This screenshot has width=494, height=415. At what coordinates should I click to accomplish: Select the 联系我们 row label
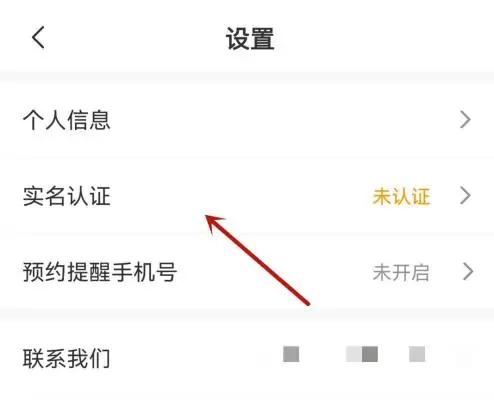tap(66, 358)
